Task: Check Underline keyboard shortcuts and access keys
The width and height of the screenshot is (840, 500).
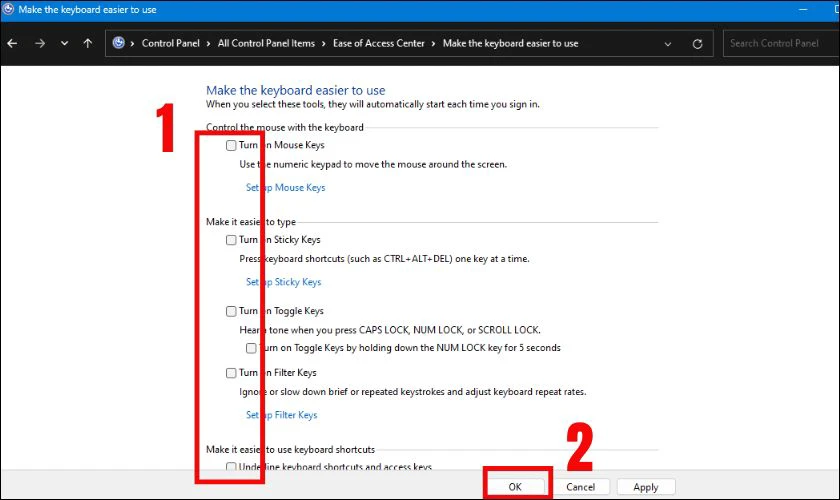Action: [231, 467]
